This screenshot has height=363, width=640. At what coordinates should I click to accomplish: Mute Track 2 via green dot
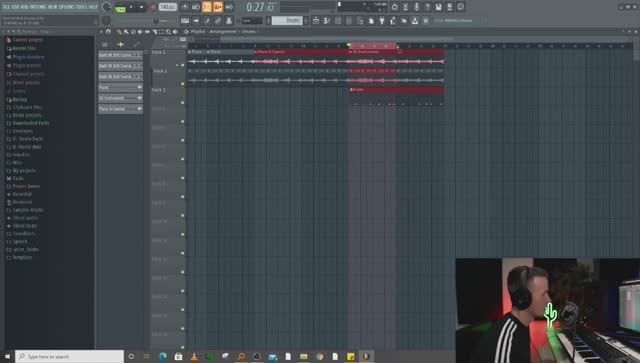coord(182,84)
